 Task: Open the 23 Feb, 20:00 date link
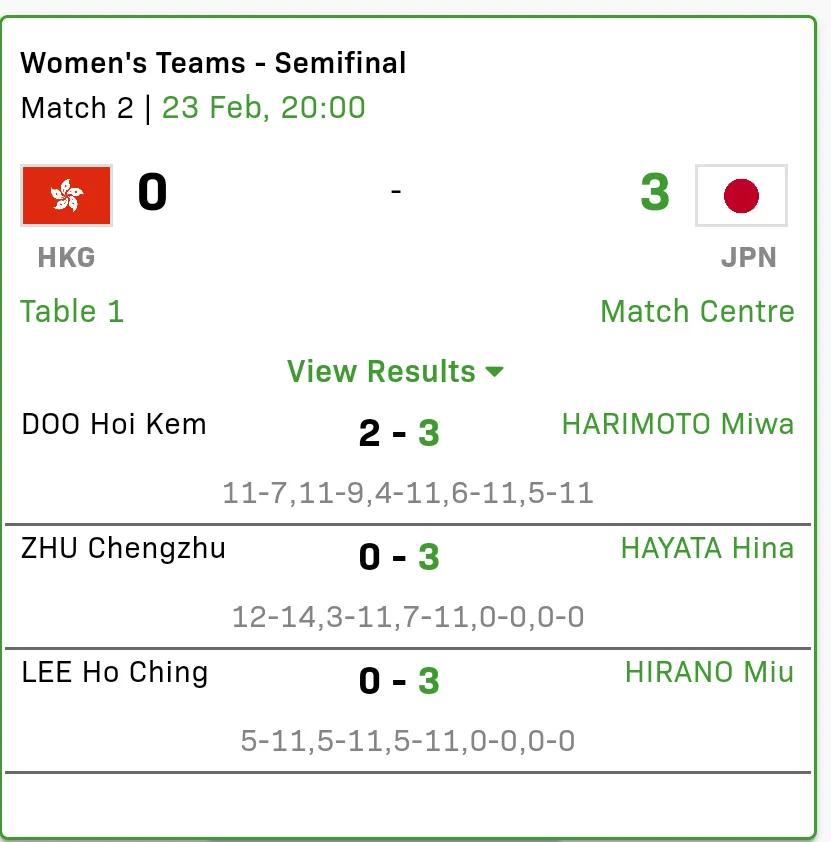pyautogui.click(x=264, y=108)
